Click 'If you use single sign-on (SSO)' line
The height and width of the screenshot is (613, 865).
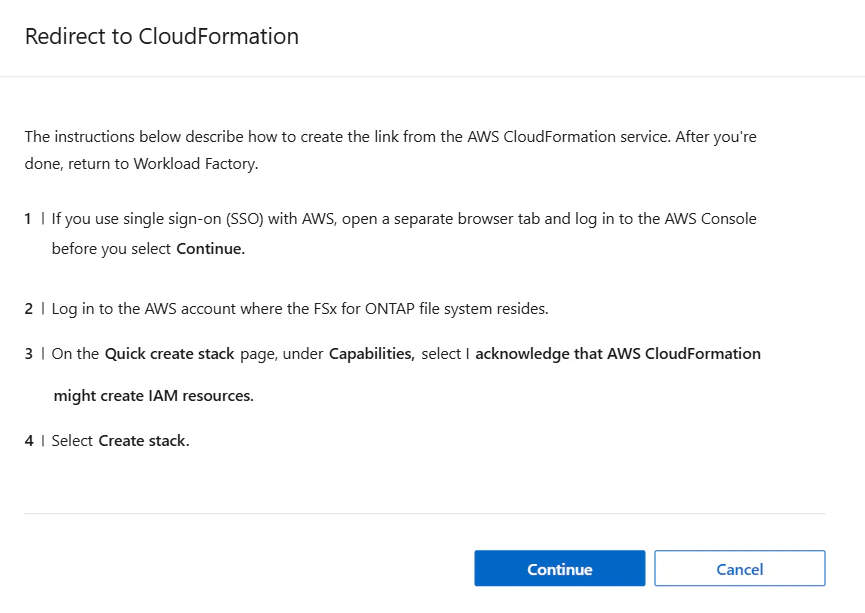point(404,219)
